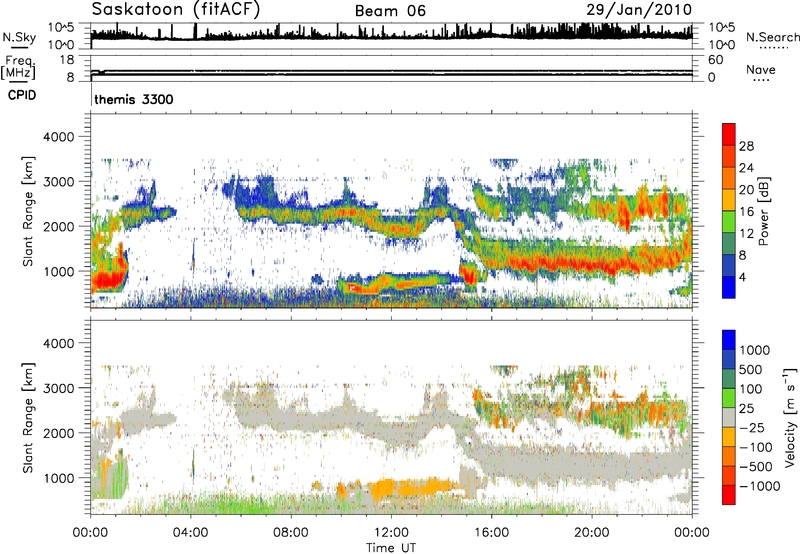This screenshot has height=554, width=800.
Task: Click the red bottom of the velocity colorbar
Action: click(x=729, y=496)
